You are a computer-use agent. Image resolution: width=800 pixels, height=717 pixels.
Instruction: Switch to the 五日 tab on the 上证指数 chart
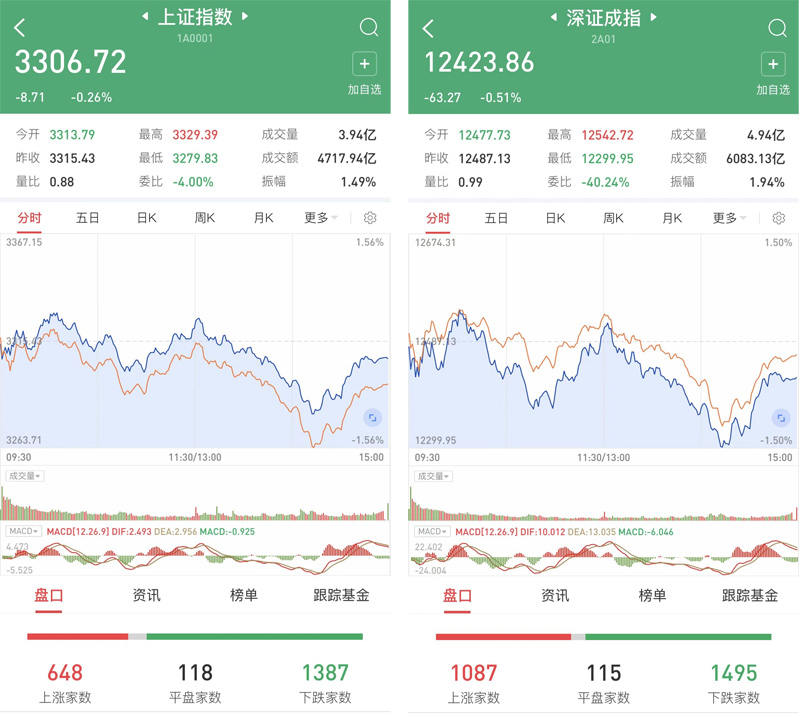click(x=87, y=217)
